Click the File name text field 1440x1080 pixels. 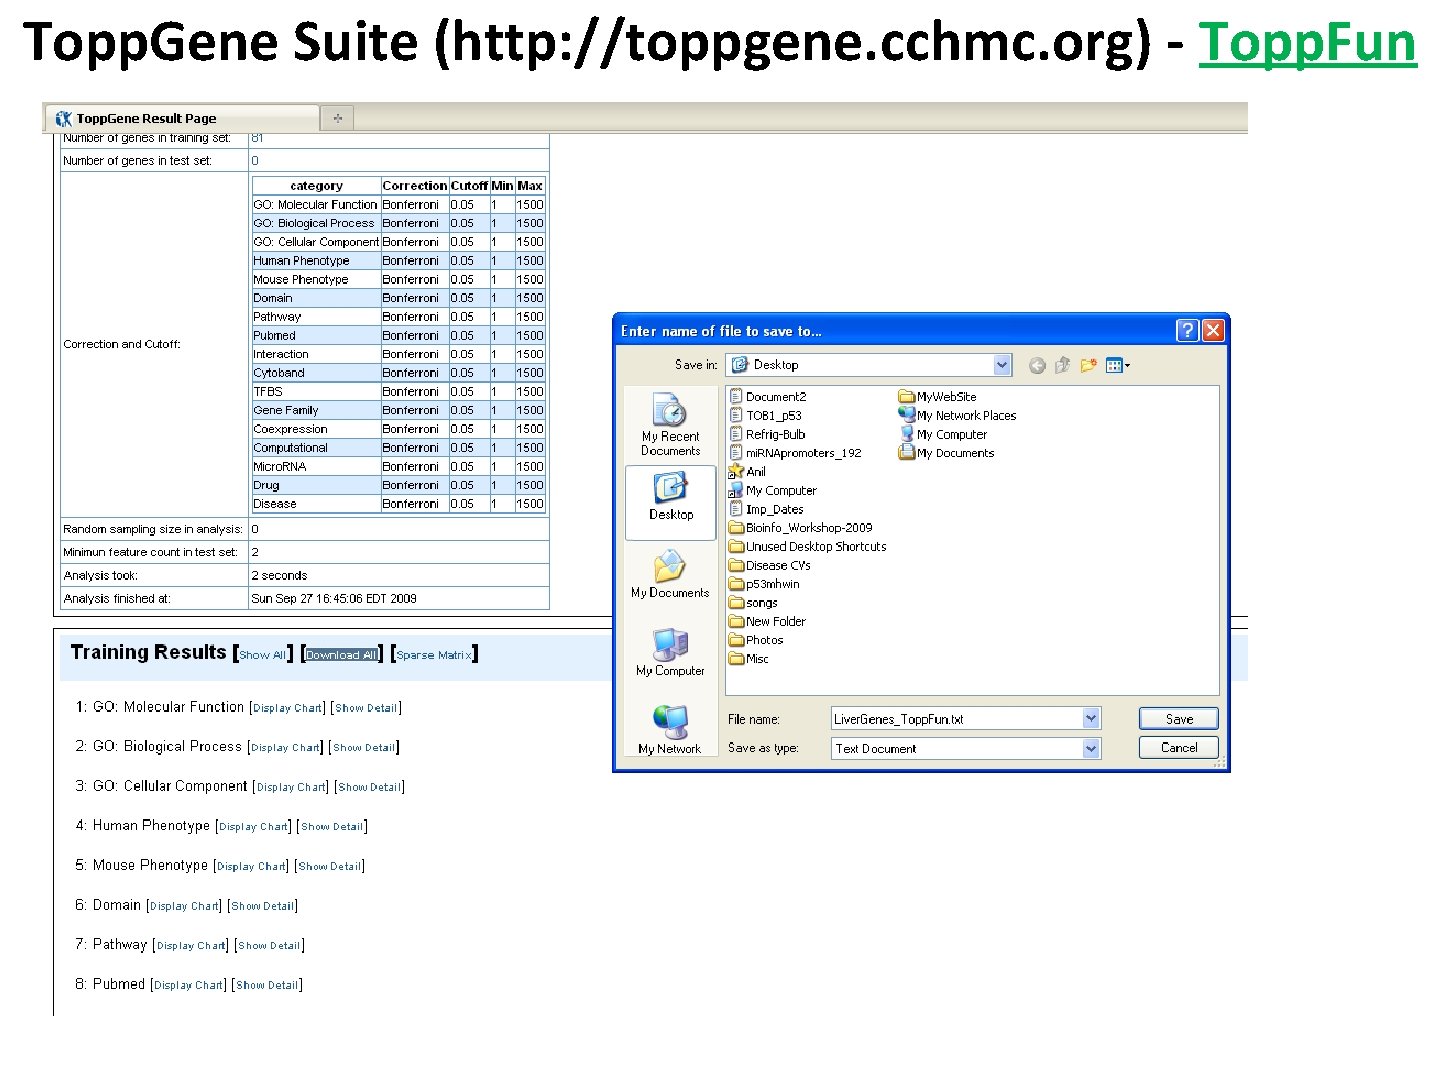click(957, 719)
